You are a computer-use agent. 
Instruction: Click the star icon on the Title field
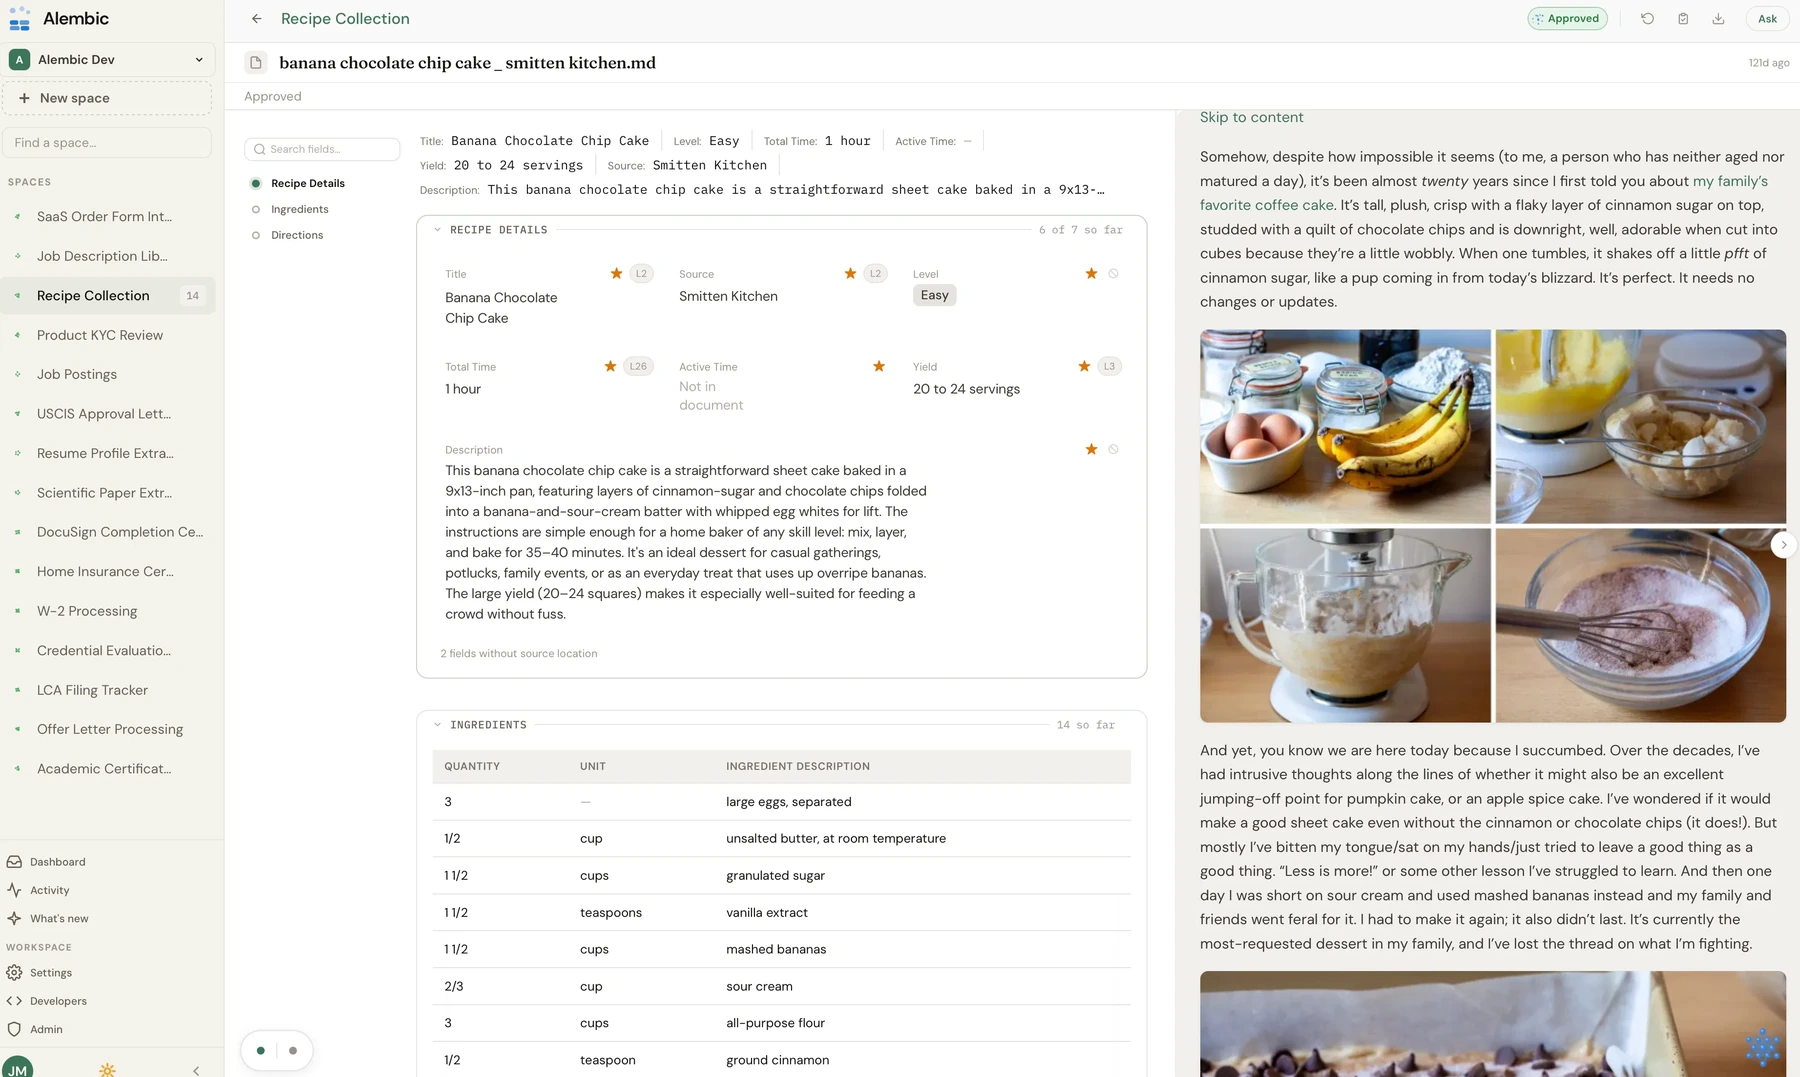616,274
